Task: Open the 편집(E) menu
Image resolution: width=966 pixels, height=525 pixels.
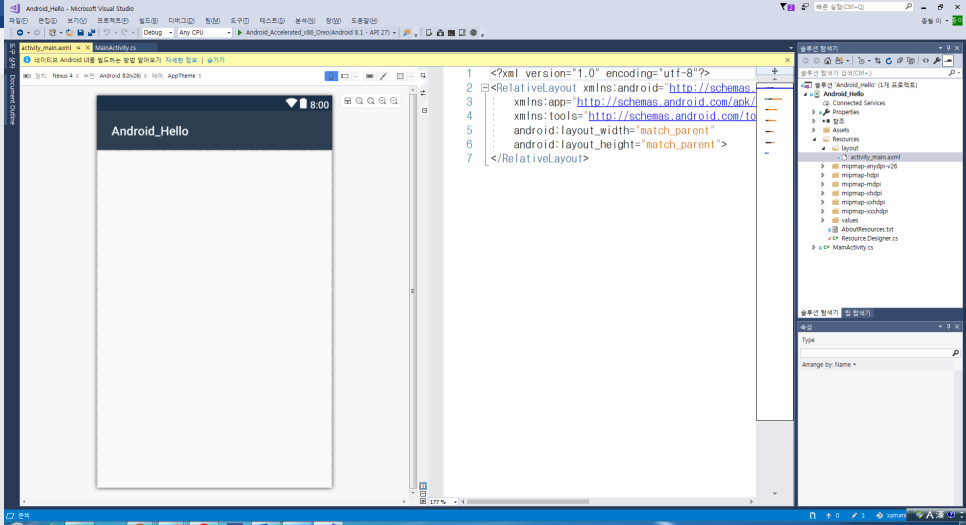Action: [47, 20]
